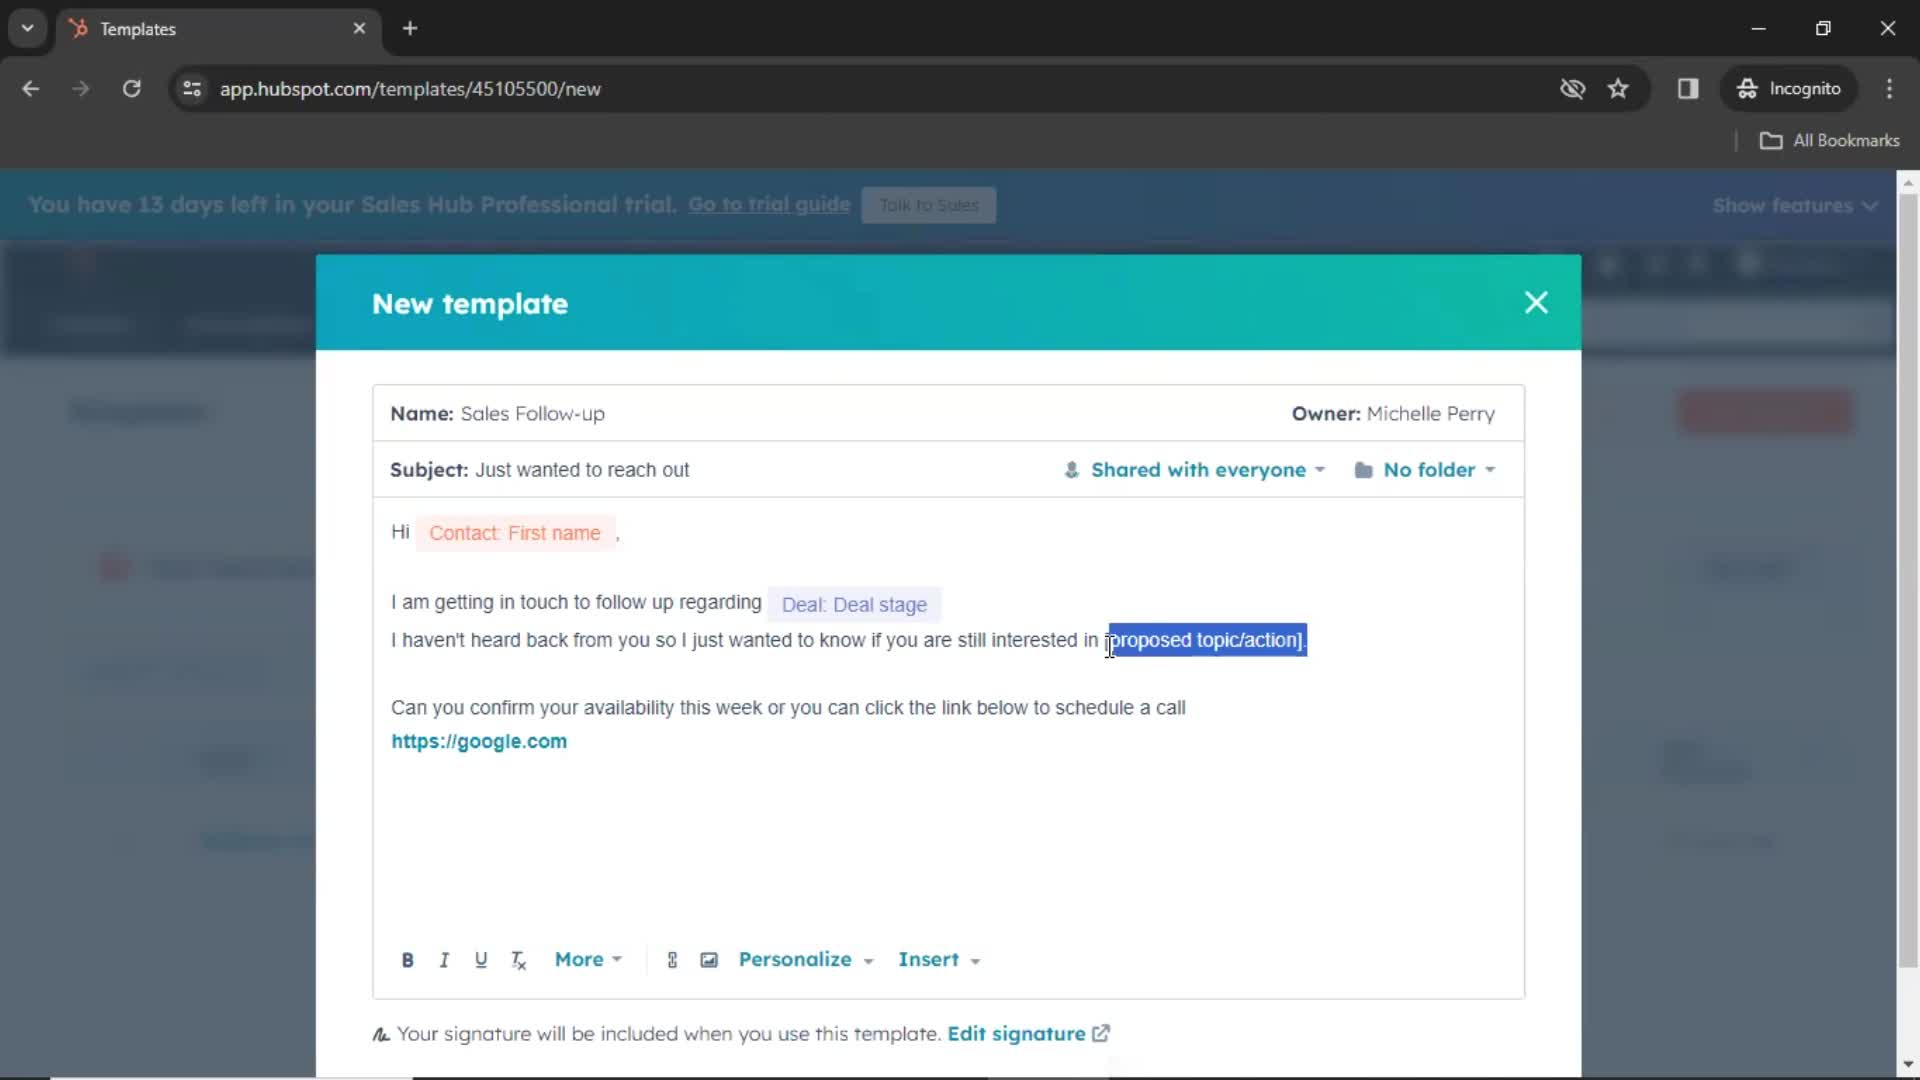Expand the More formatting options dropdown

click(585, 959)
